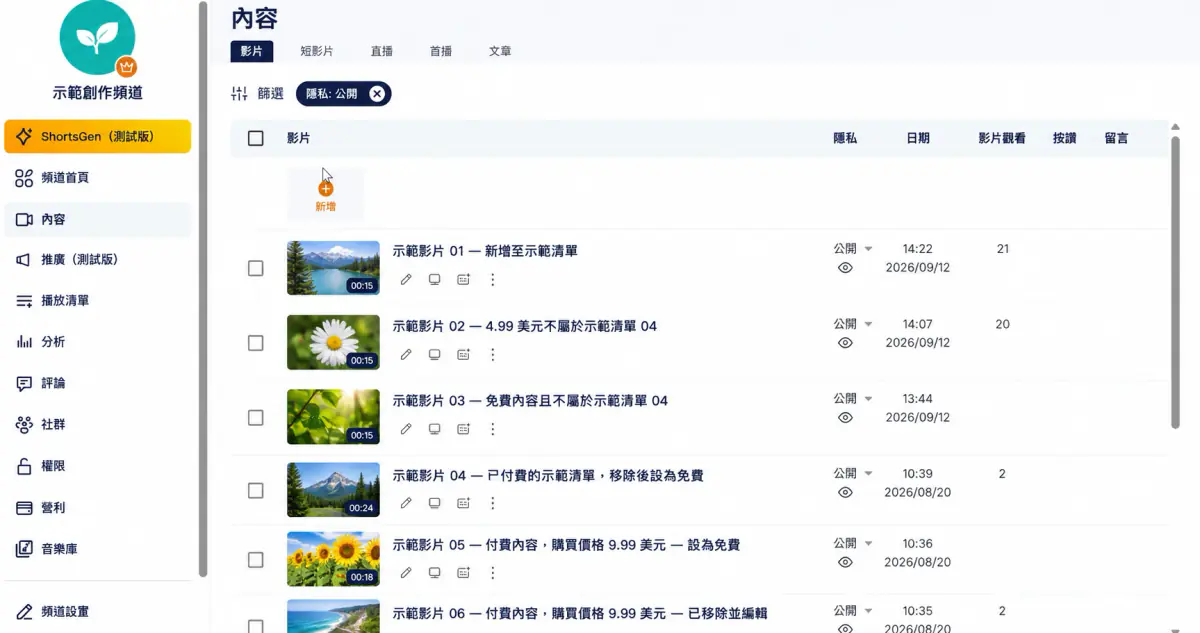This screenshot has width=1200, height=633.
Task: Switch to the 直播 tab
Action: click(381, 51)
